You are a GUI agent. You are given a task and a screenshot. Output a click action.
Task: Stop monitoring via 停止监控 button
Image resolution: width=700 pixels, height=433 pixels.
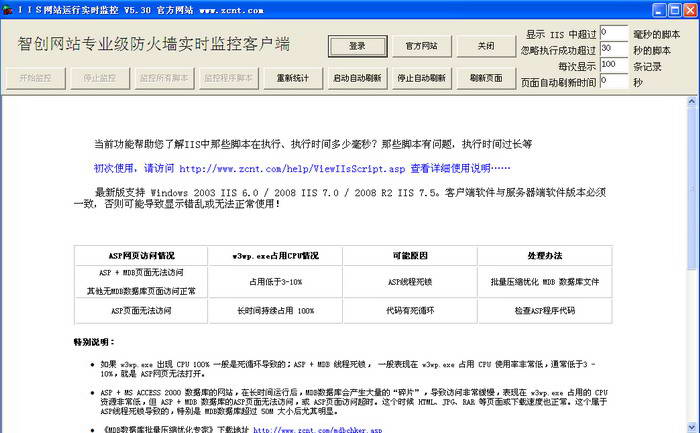pyautogui.click(x=99, y=77)
